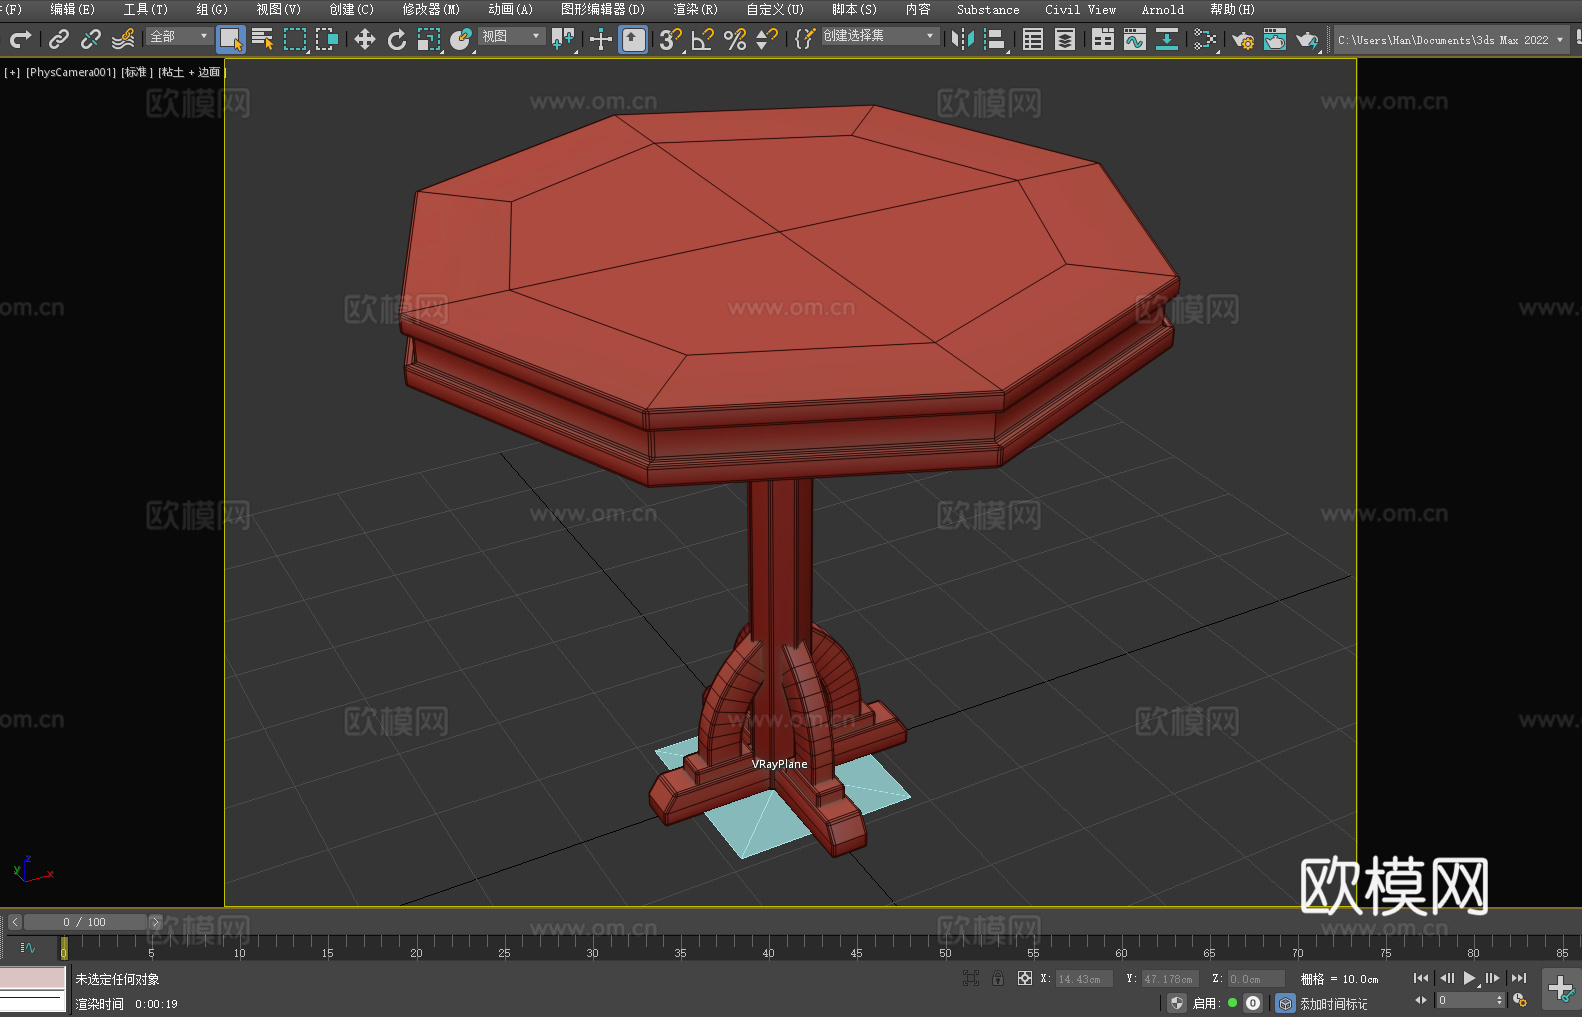Click the Mirror tool icon

(x=963, y=39)
